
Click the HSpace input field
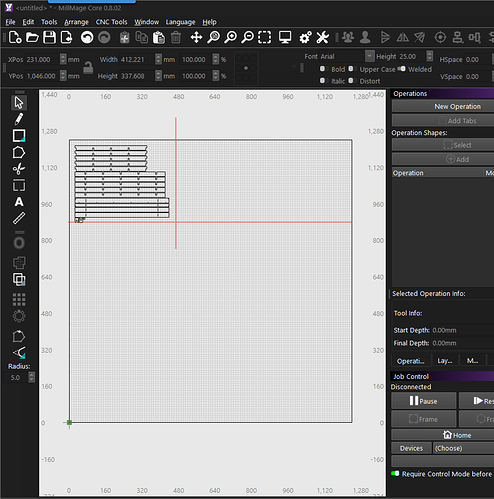coord(477,60)
